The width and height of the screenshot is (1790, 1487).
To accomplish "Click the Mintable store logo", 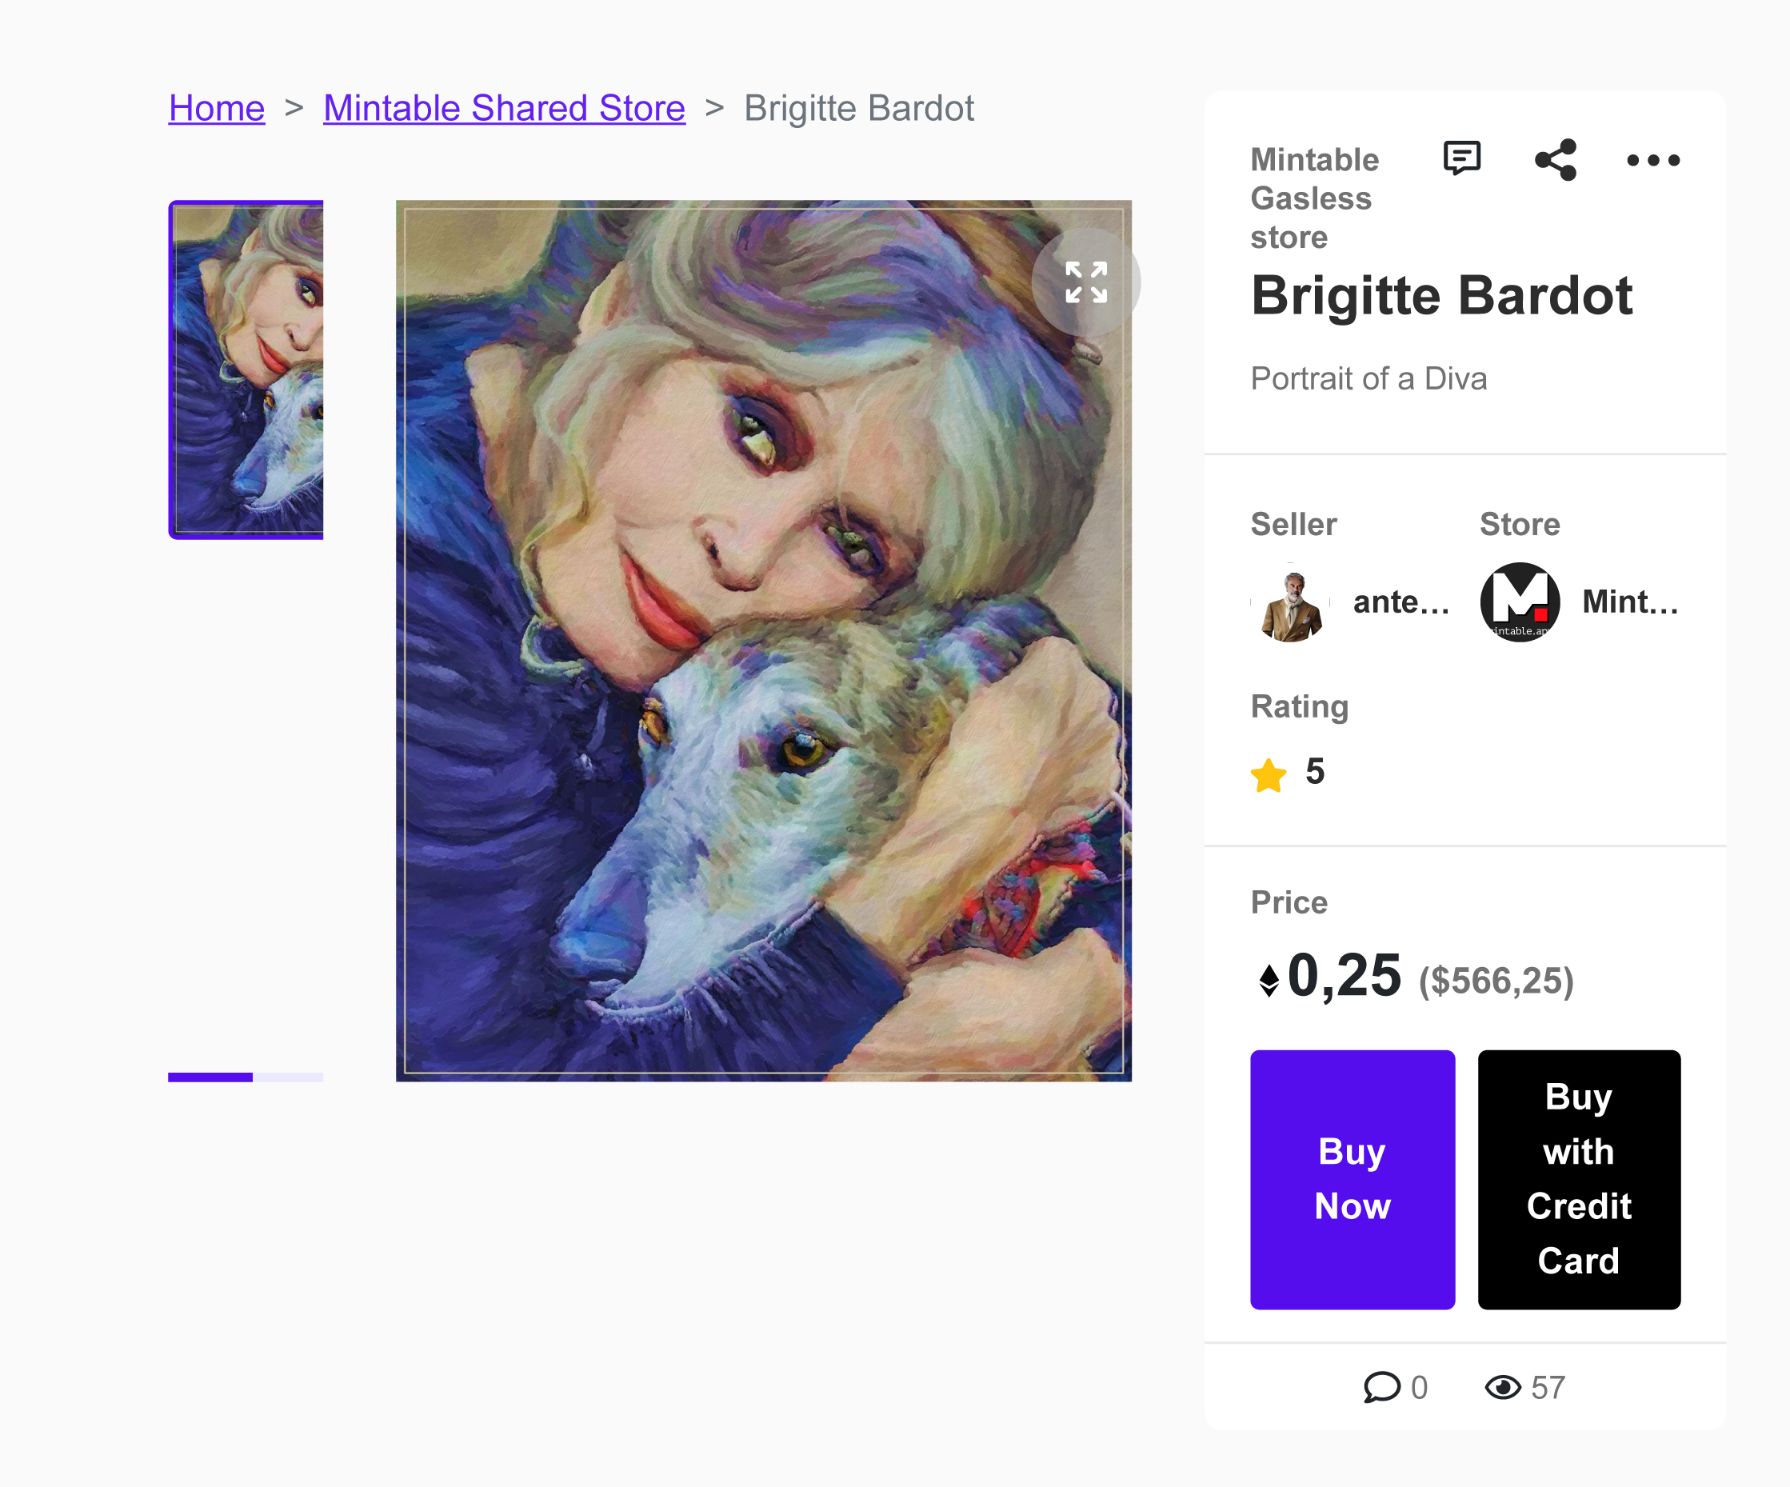I will (1519, 602).
